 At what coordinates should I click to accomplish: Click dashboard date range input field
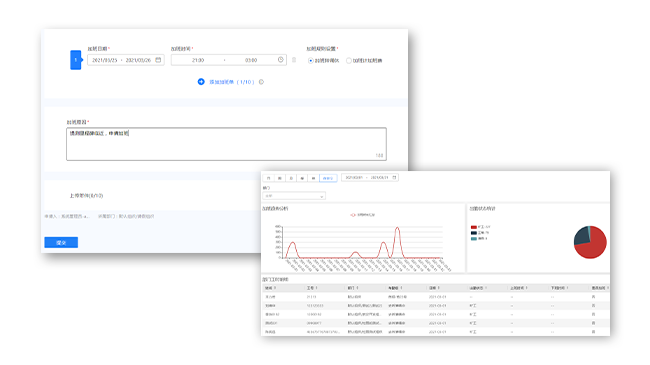click(370, 178)
